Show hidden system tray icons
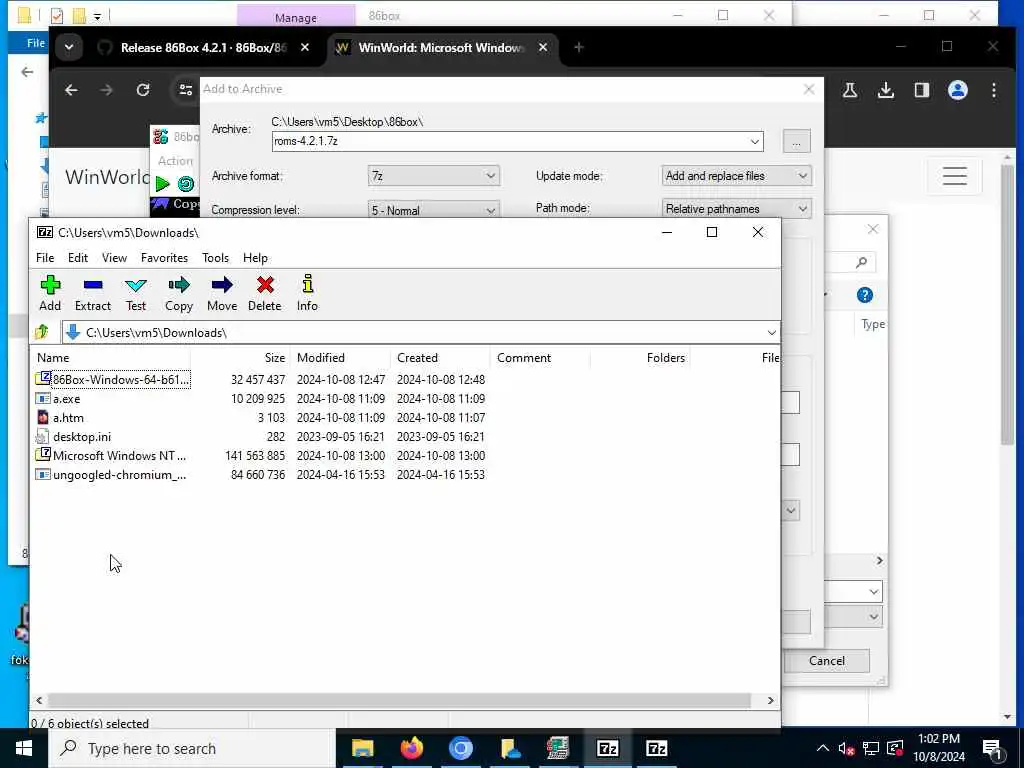Viewport: 1024px width, 768px height. tap(822, 748)
